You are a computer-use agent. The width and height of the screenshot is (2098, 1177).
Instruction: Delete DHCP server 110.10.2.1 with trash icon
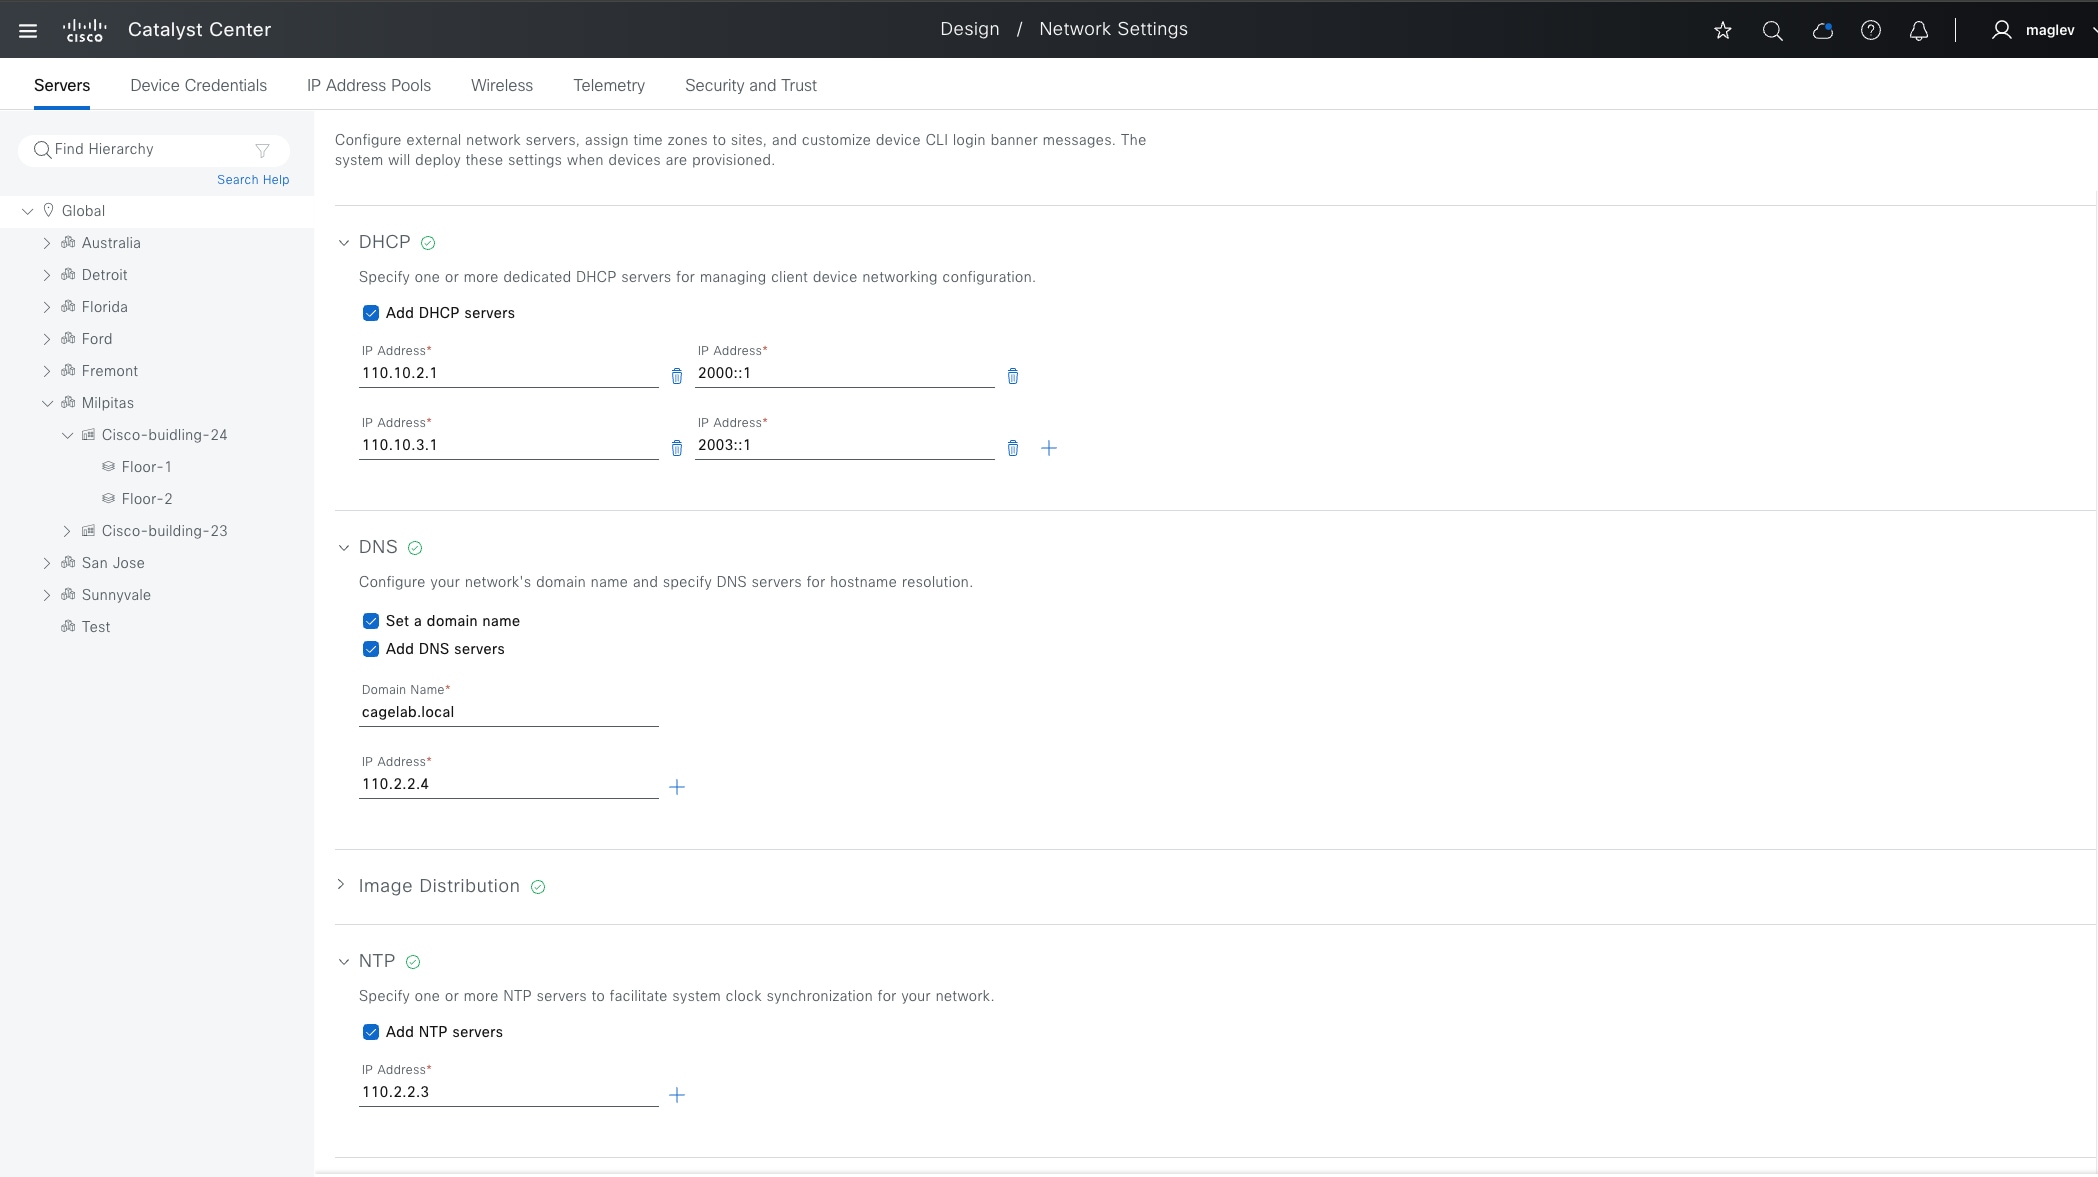pyautogui.click(x=677, y=376)
